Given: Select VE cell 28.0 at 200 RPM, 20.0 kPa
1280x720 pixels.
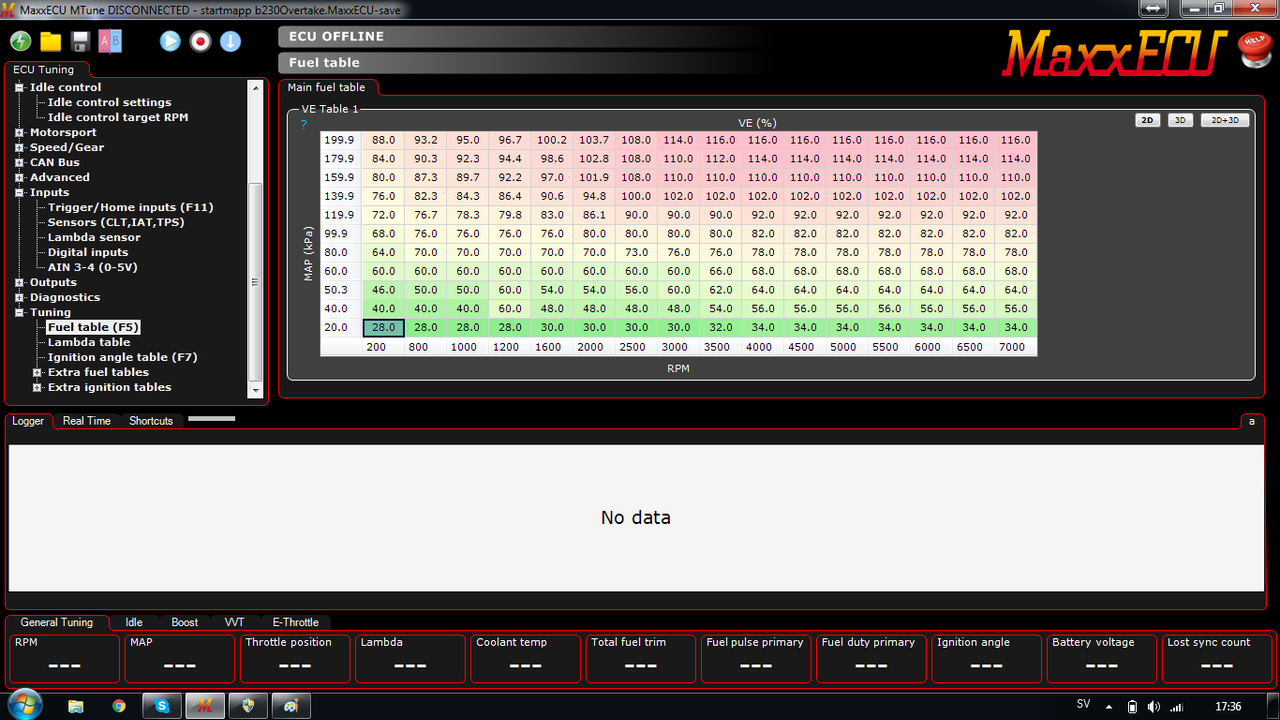Looking at the screenshot, I should 383,327.
